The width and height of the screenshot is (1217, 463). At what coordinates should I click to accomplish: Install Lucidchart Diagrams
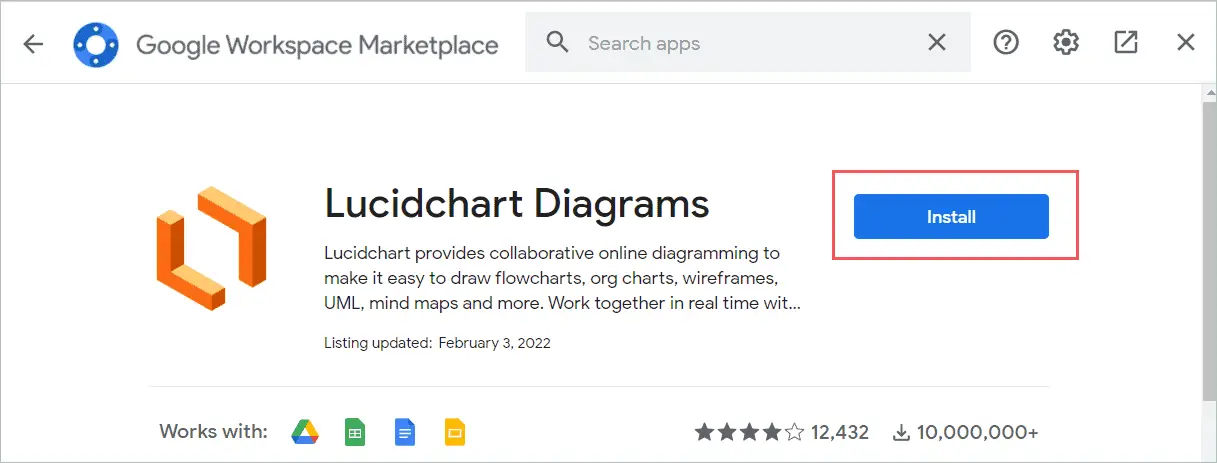click(x=951, y=216)
